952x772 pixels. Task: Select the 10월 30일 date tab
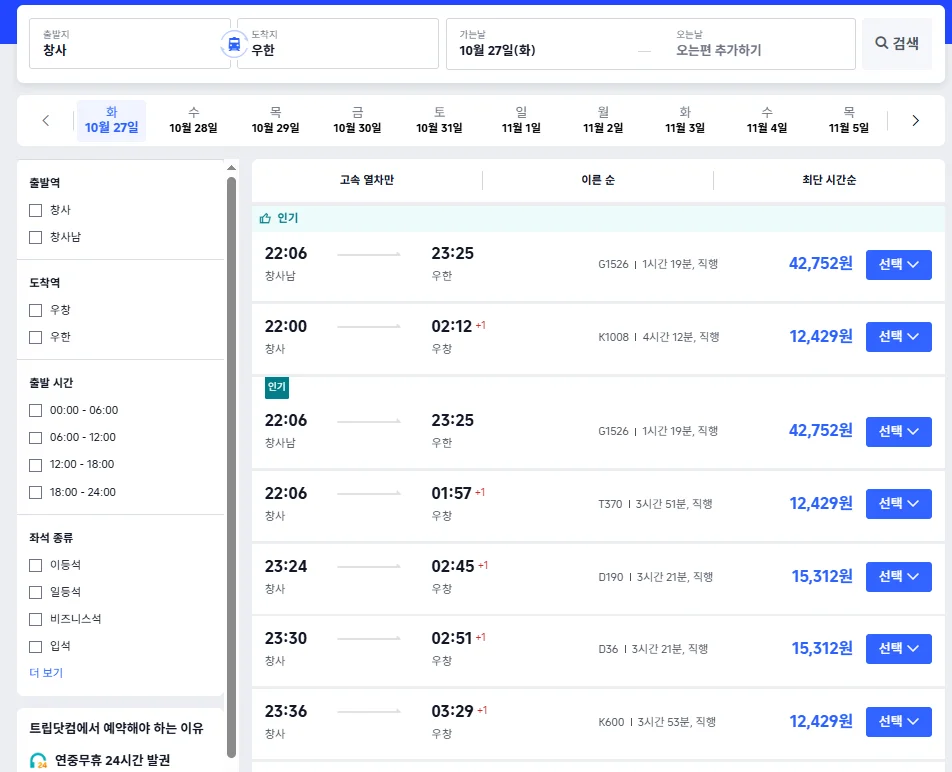[x=357, y=120]
